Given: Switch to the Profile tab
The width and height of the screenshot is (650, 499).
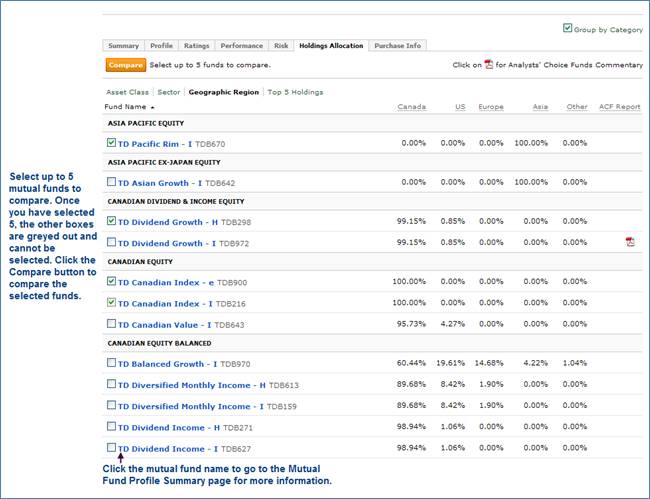Looking at the screenshot, I should tap(161, 46).
